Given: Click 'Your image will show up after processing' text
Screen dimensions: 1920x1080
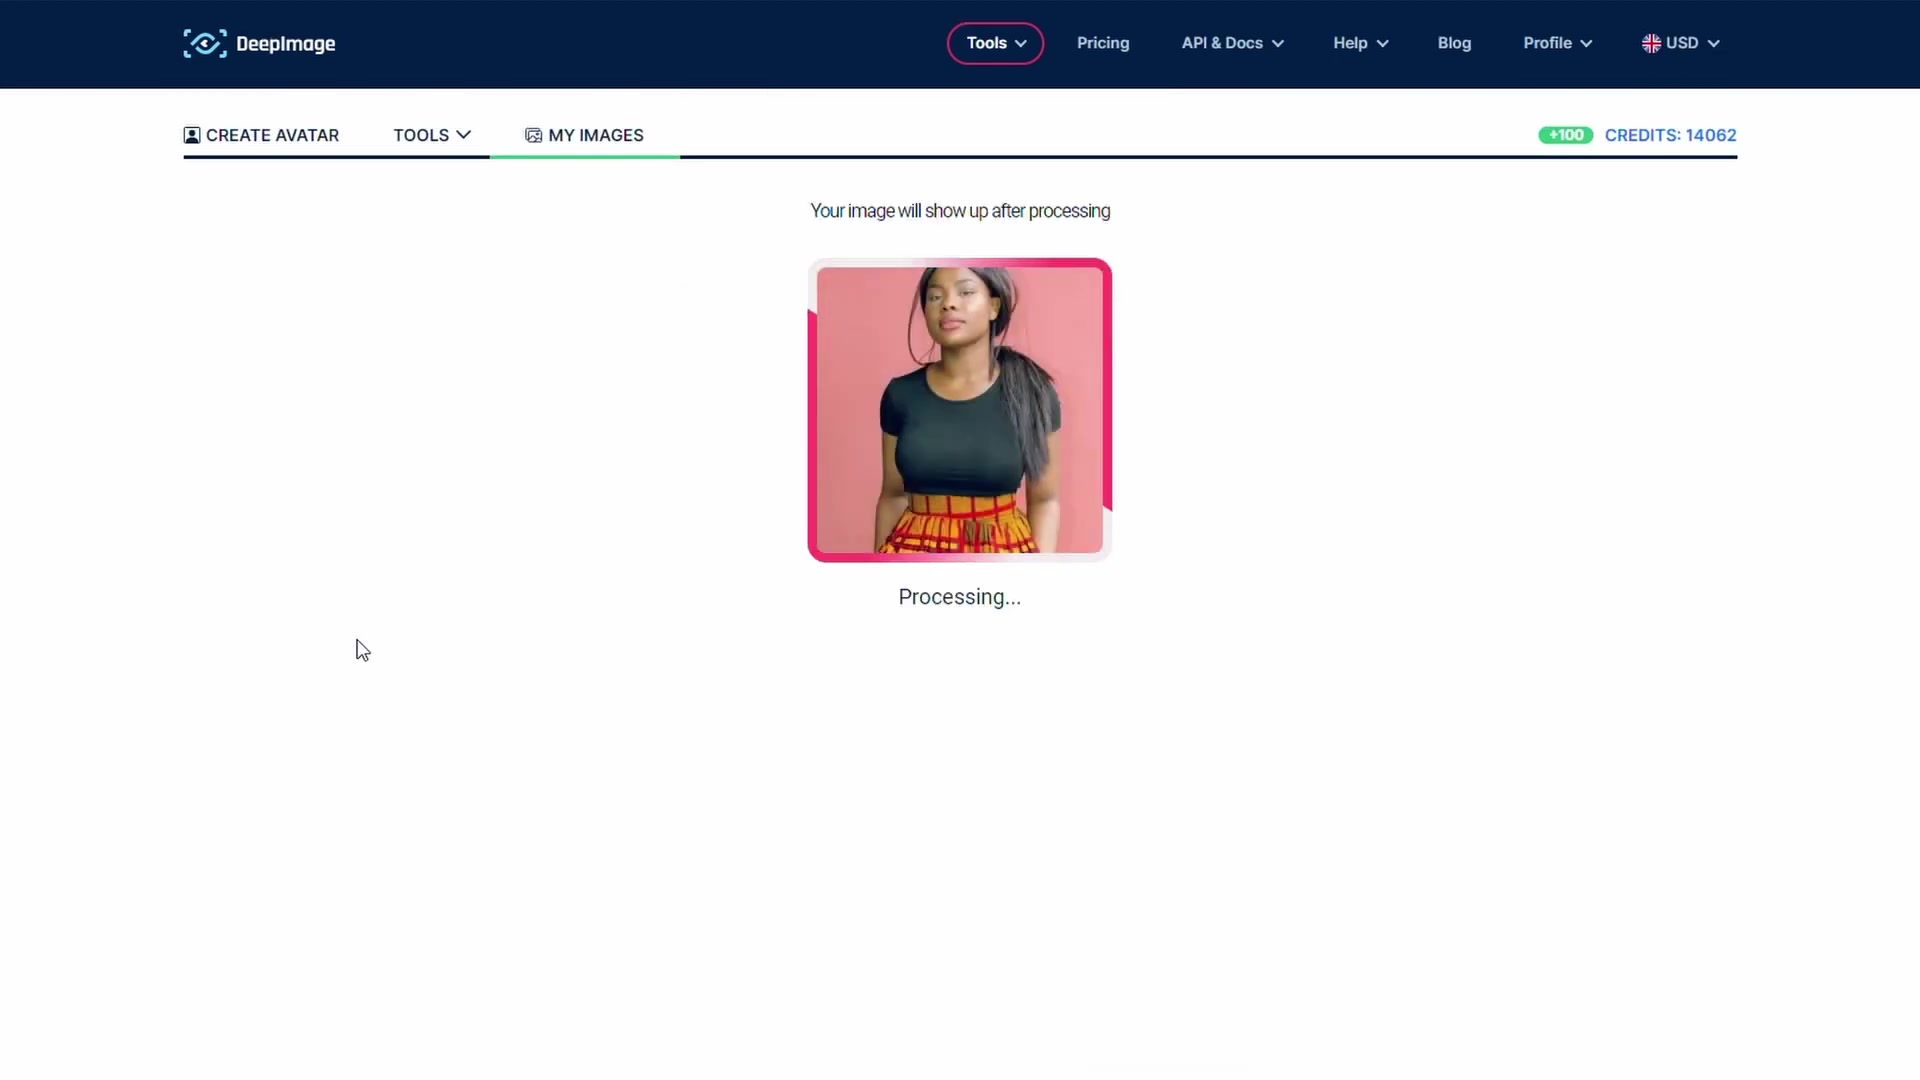Looking at the screenshot, I should tap(960, 211).
